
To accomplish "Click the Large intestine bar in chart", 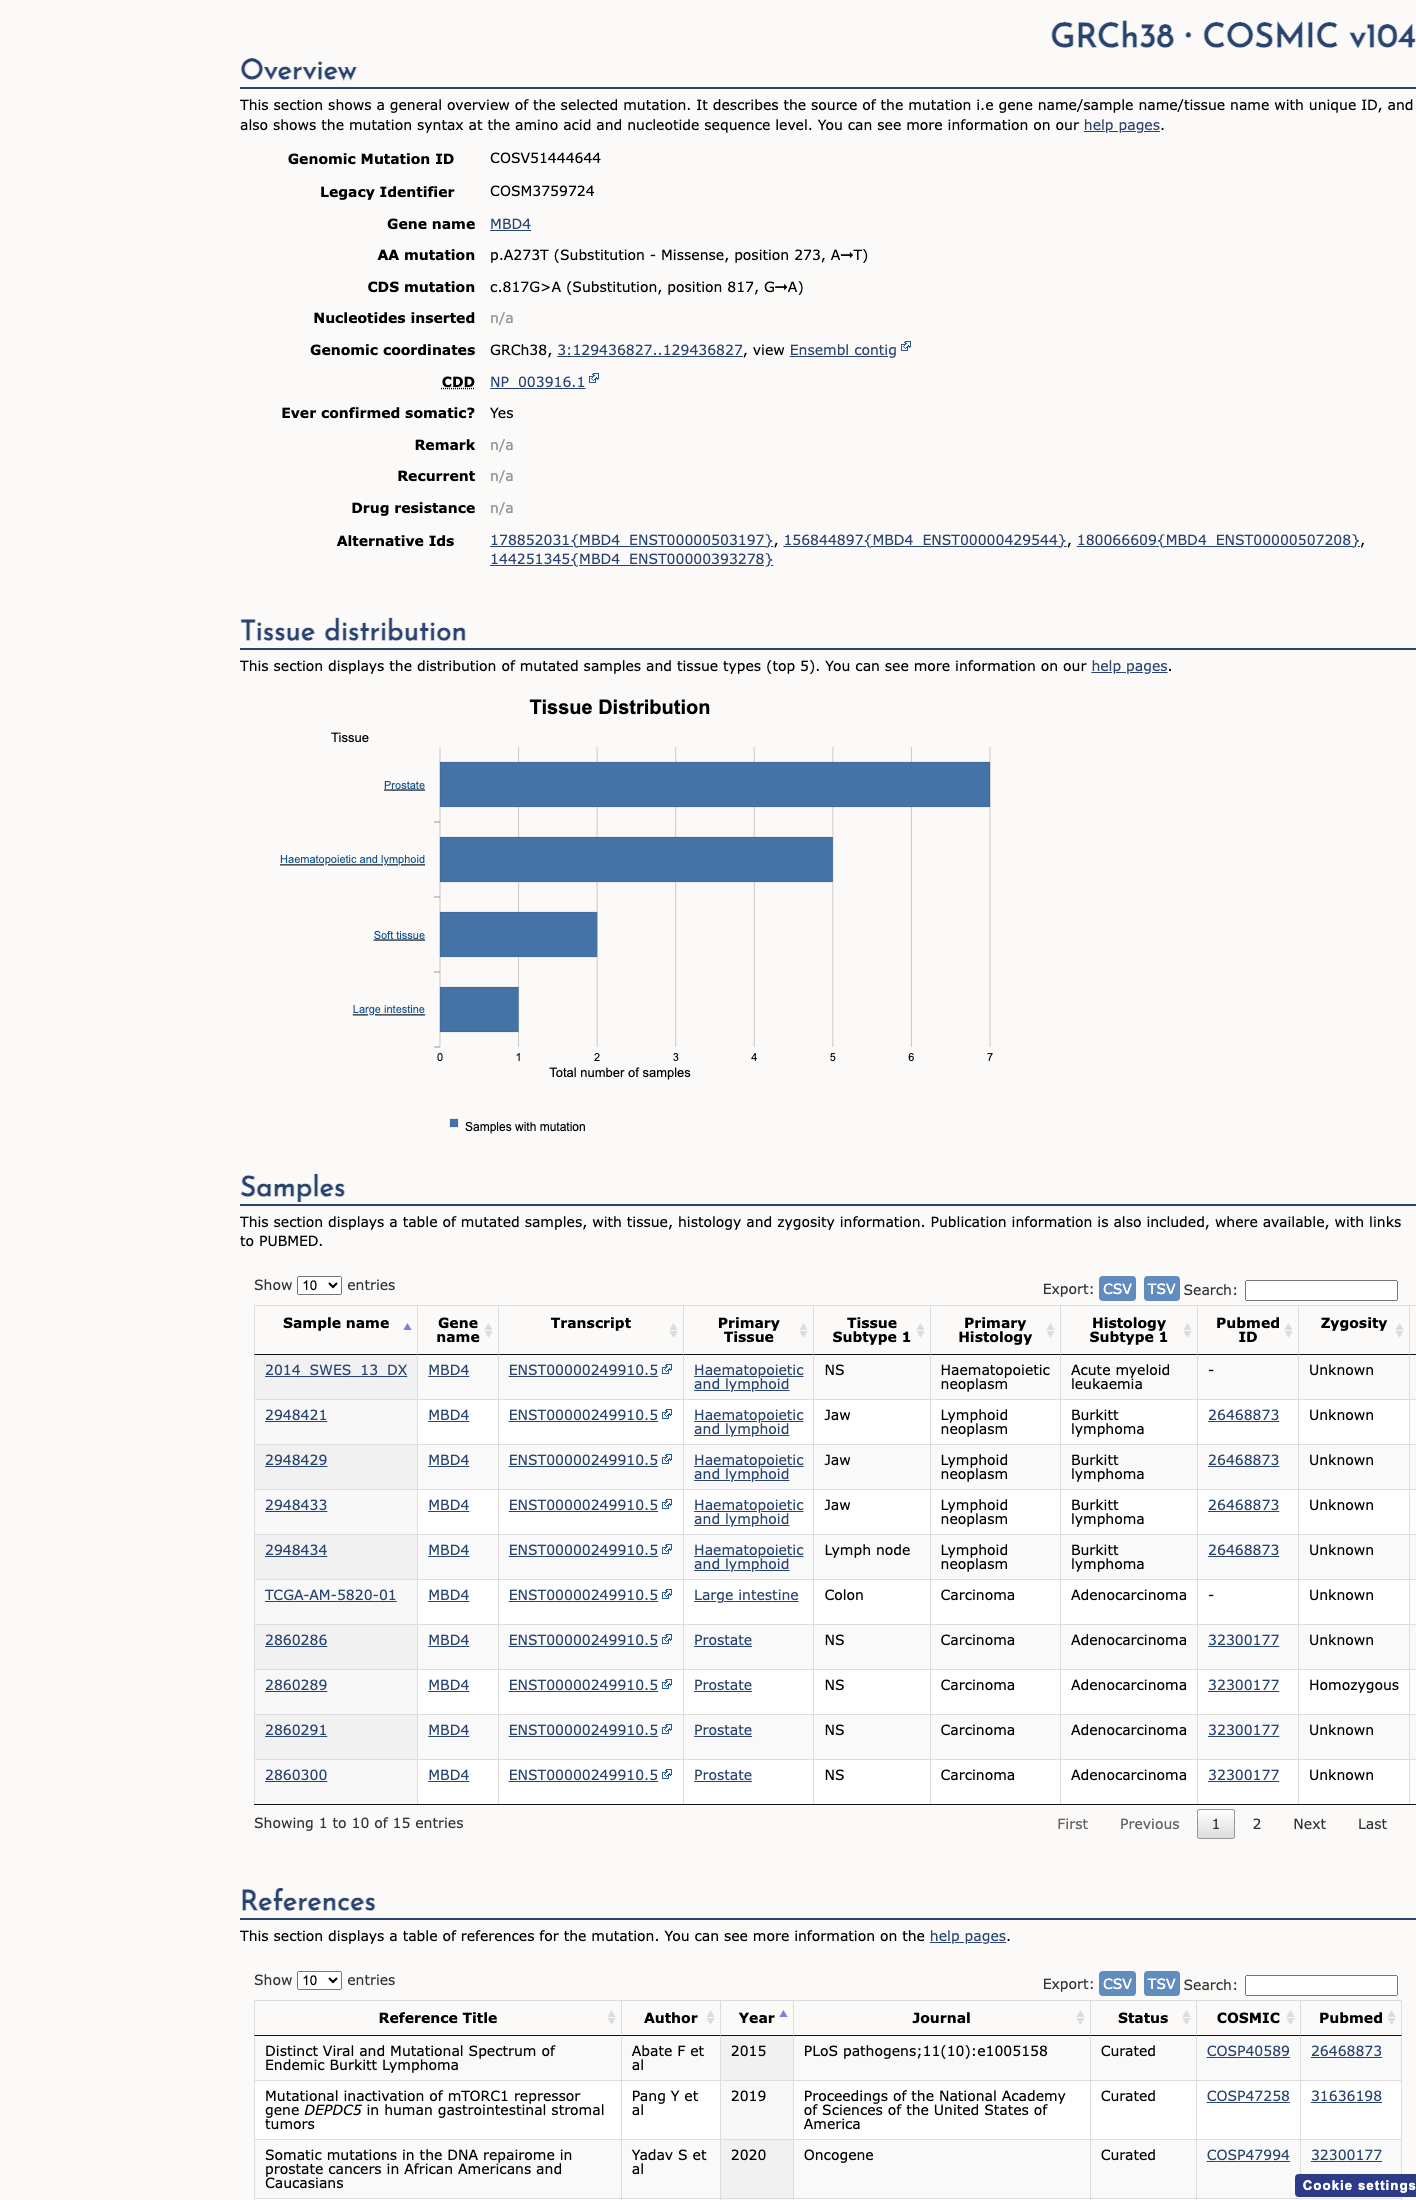I will click(x=479, y=1009).
